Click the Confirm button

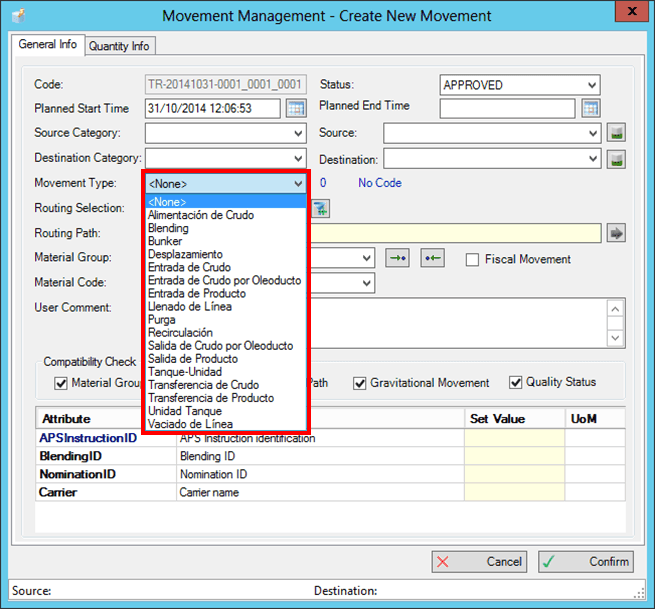tap(585, 562)
